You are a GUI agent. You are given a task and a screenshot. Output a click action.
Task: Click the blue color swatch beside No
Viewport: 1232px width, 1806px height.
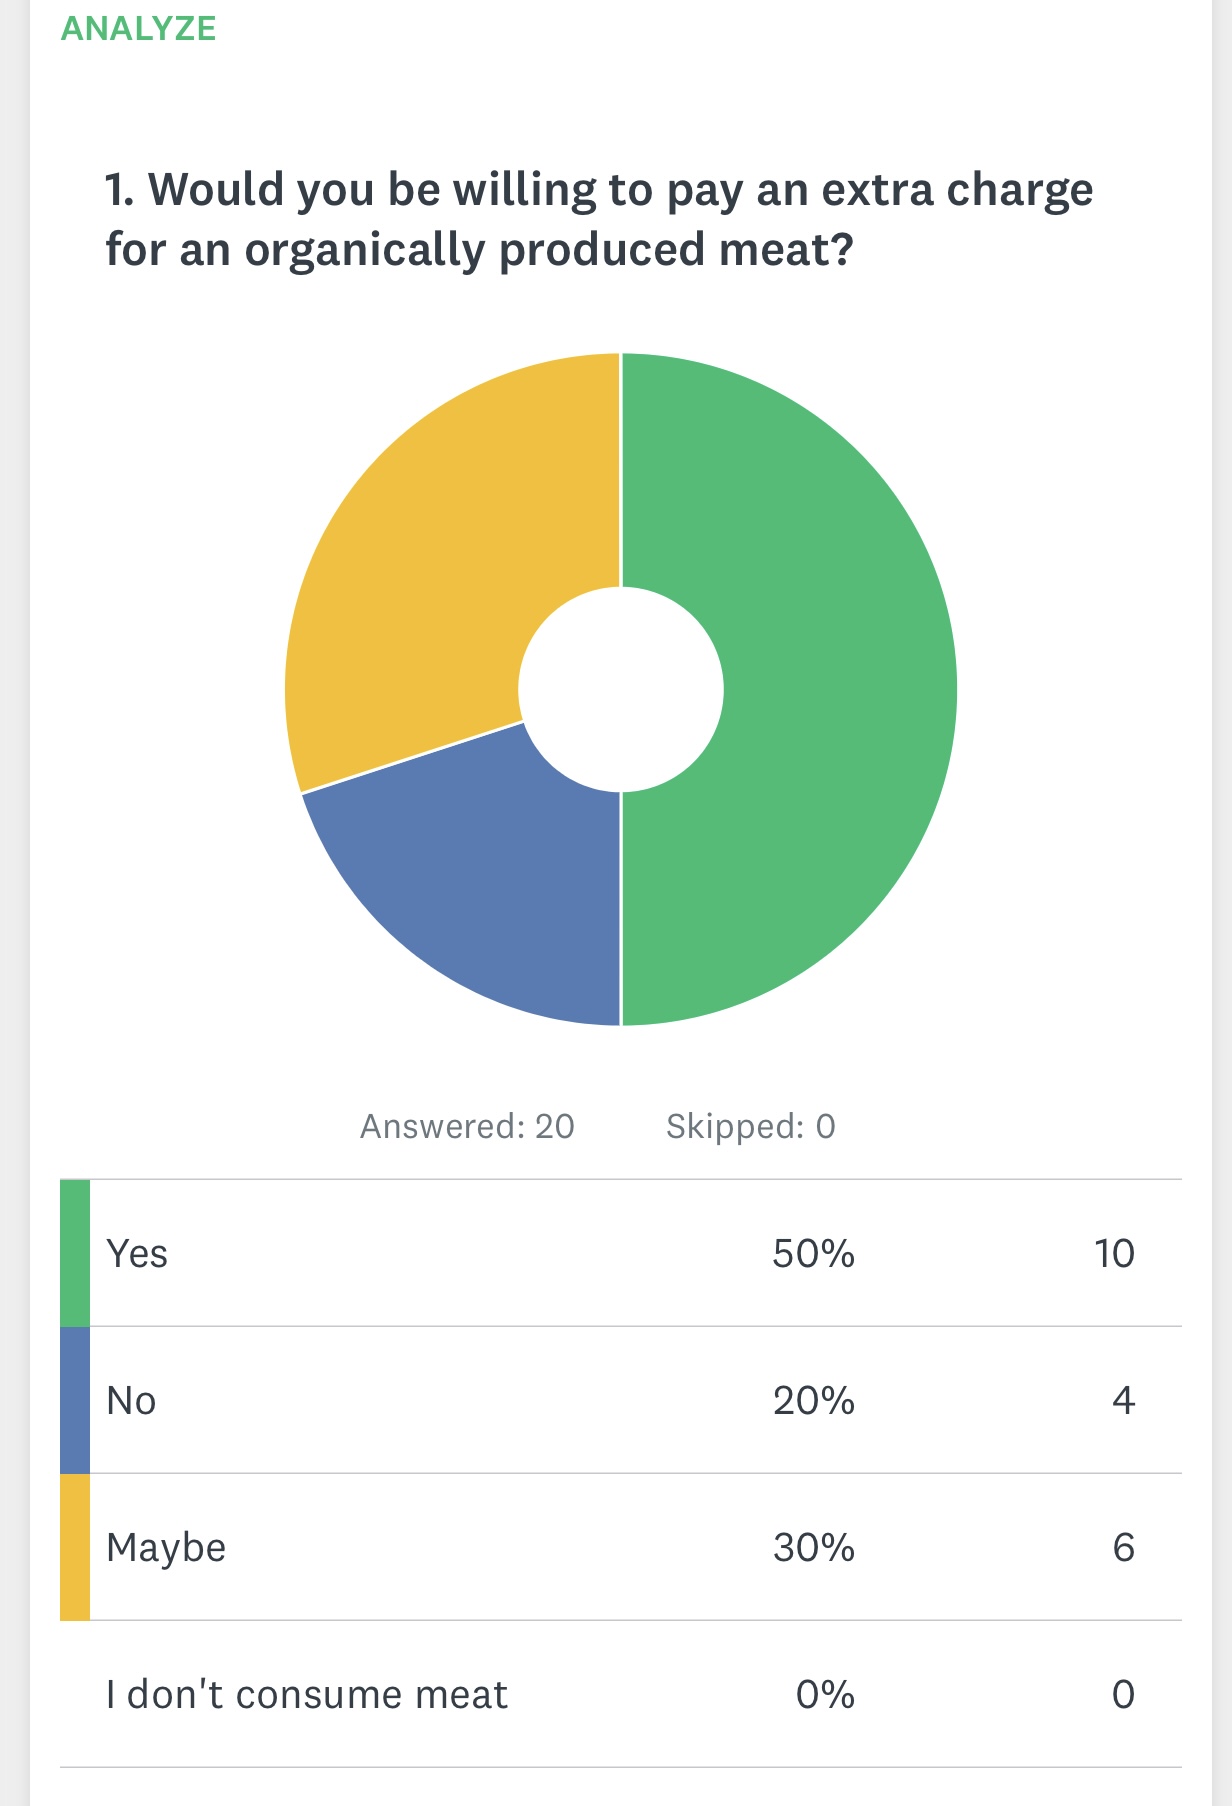click(72, 1401)
